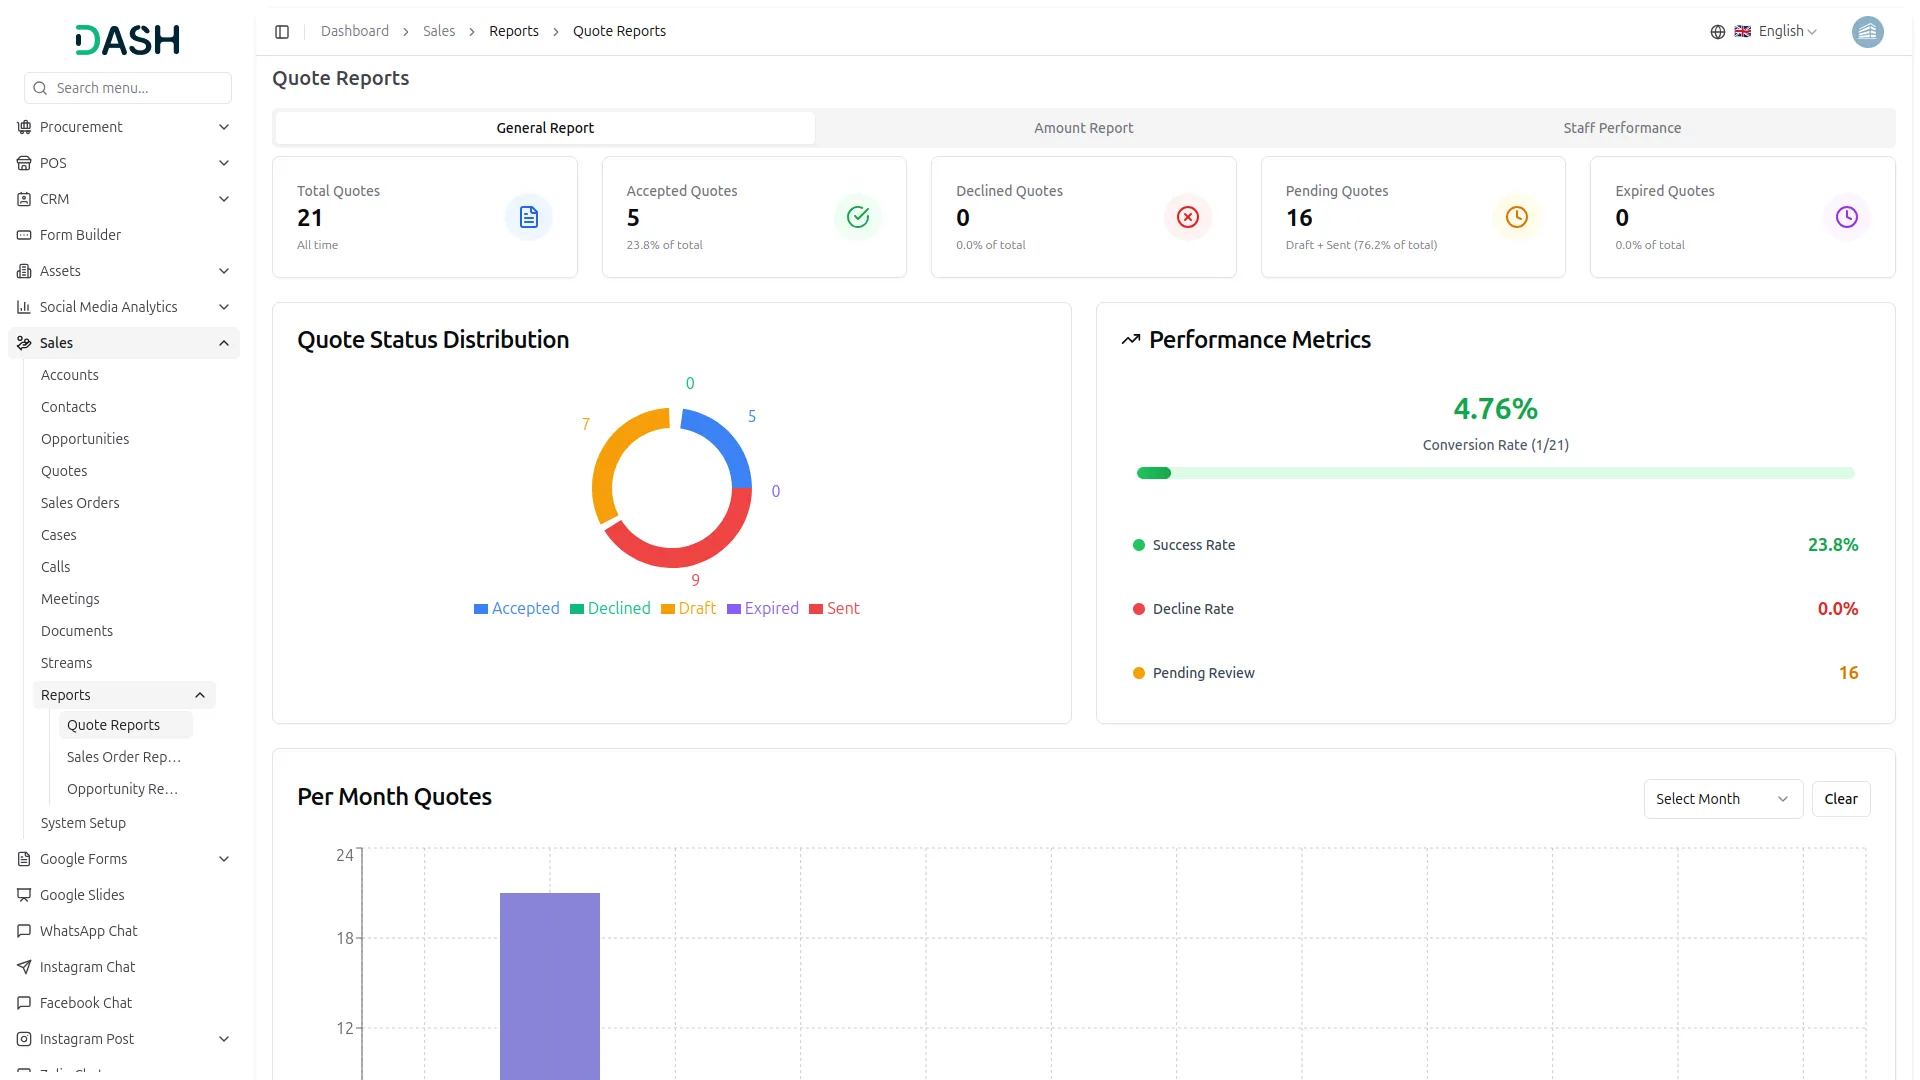1920x1080 pixels.
Task: Toggle Sent legend in status chart
Action: click(834, 609)
